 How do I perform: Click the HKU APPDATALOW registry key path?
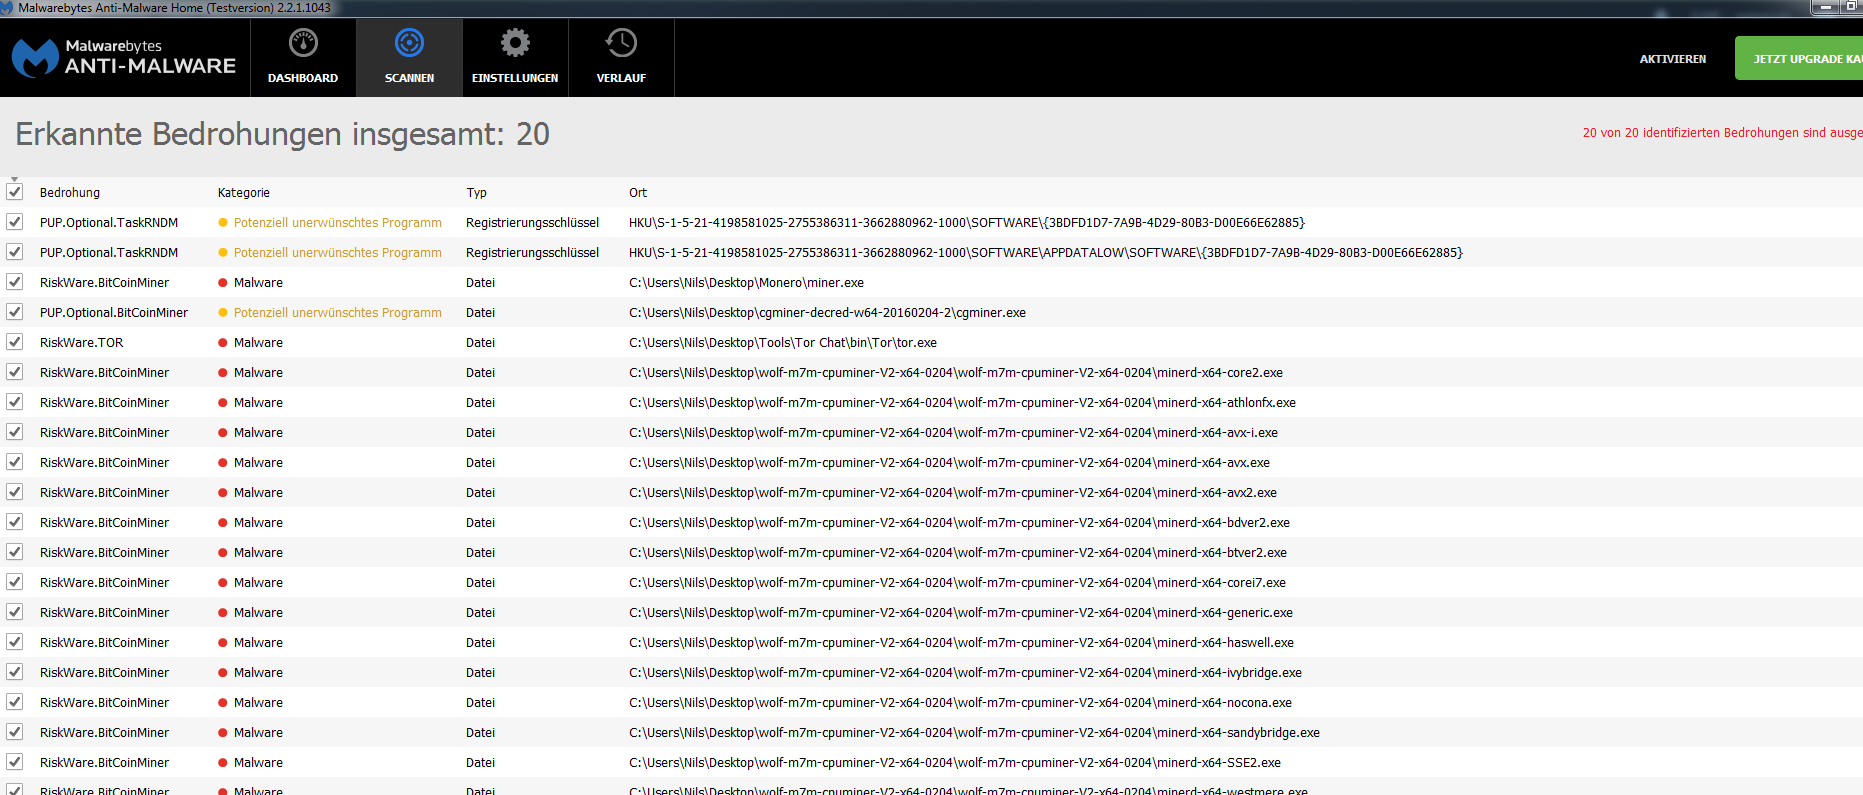[x=1046, y=252]
